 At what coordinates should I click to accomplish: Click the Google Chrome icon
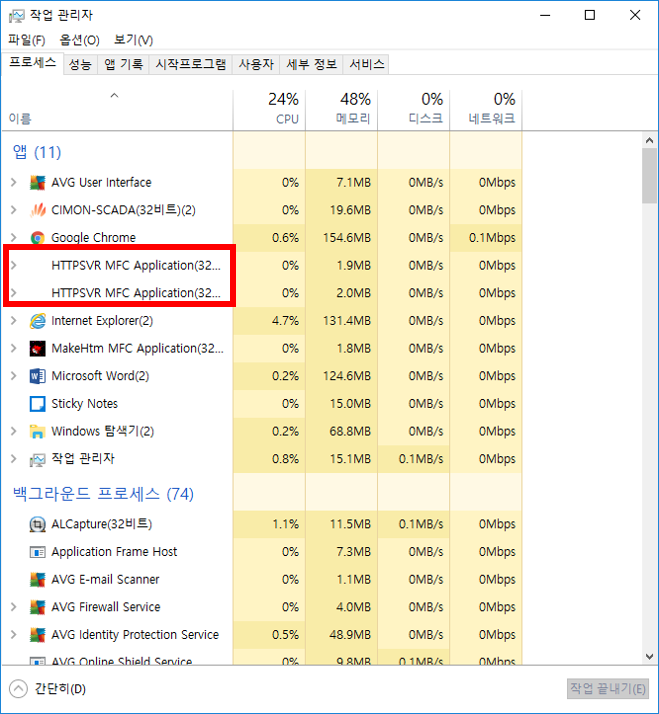click(x=37, y=238)
